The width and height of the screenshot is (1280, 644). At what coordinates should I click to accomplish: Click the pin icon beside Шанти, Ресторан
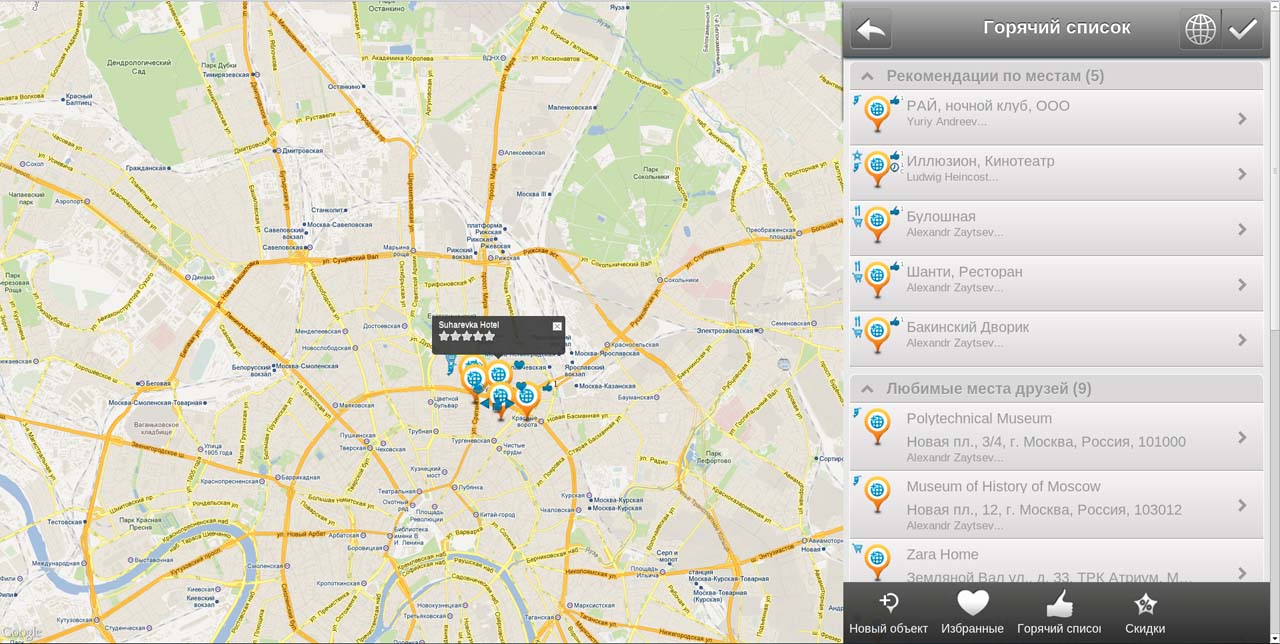coord(877,280)
